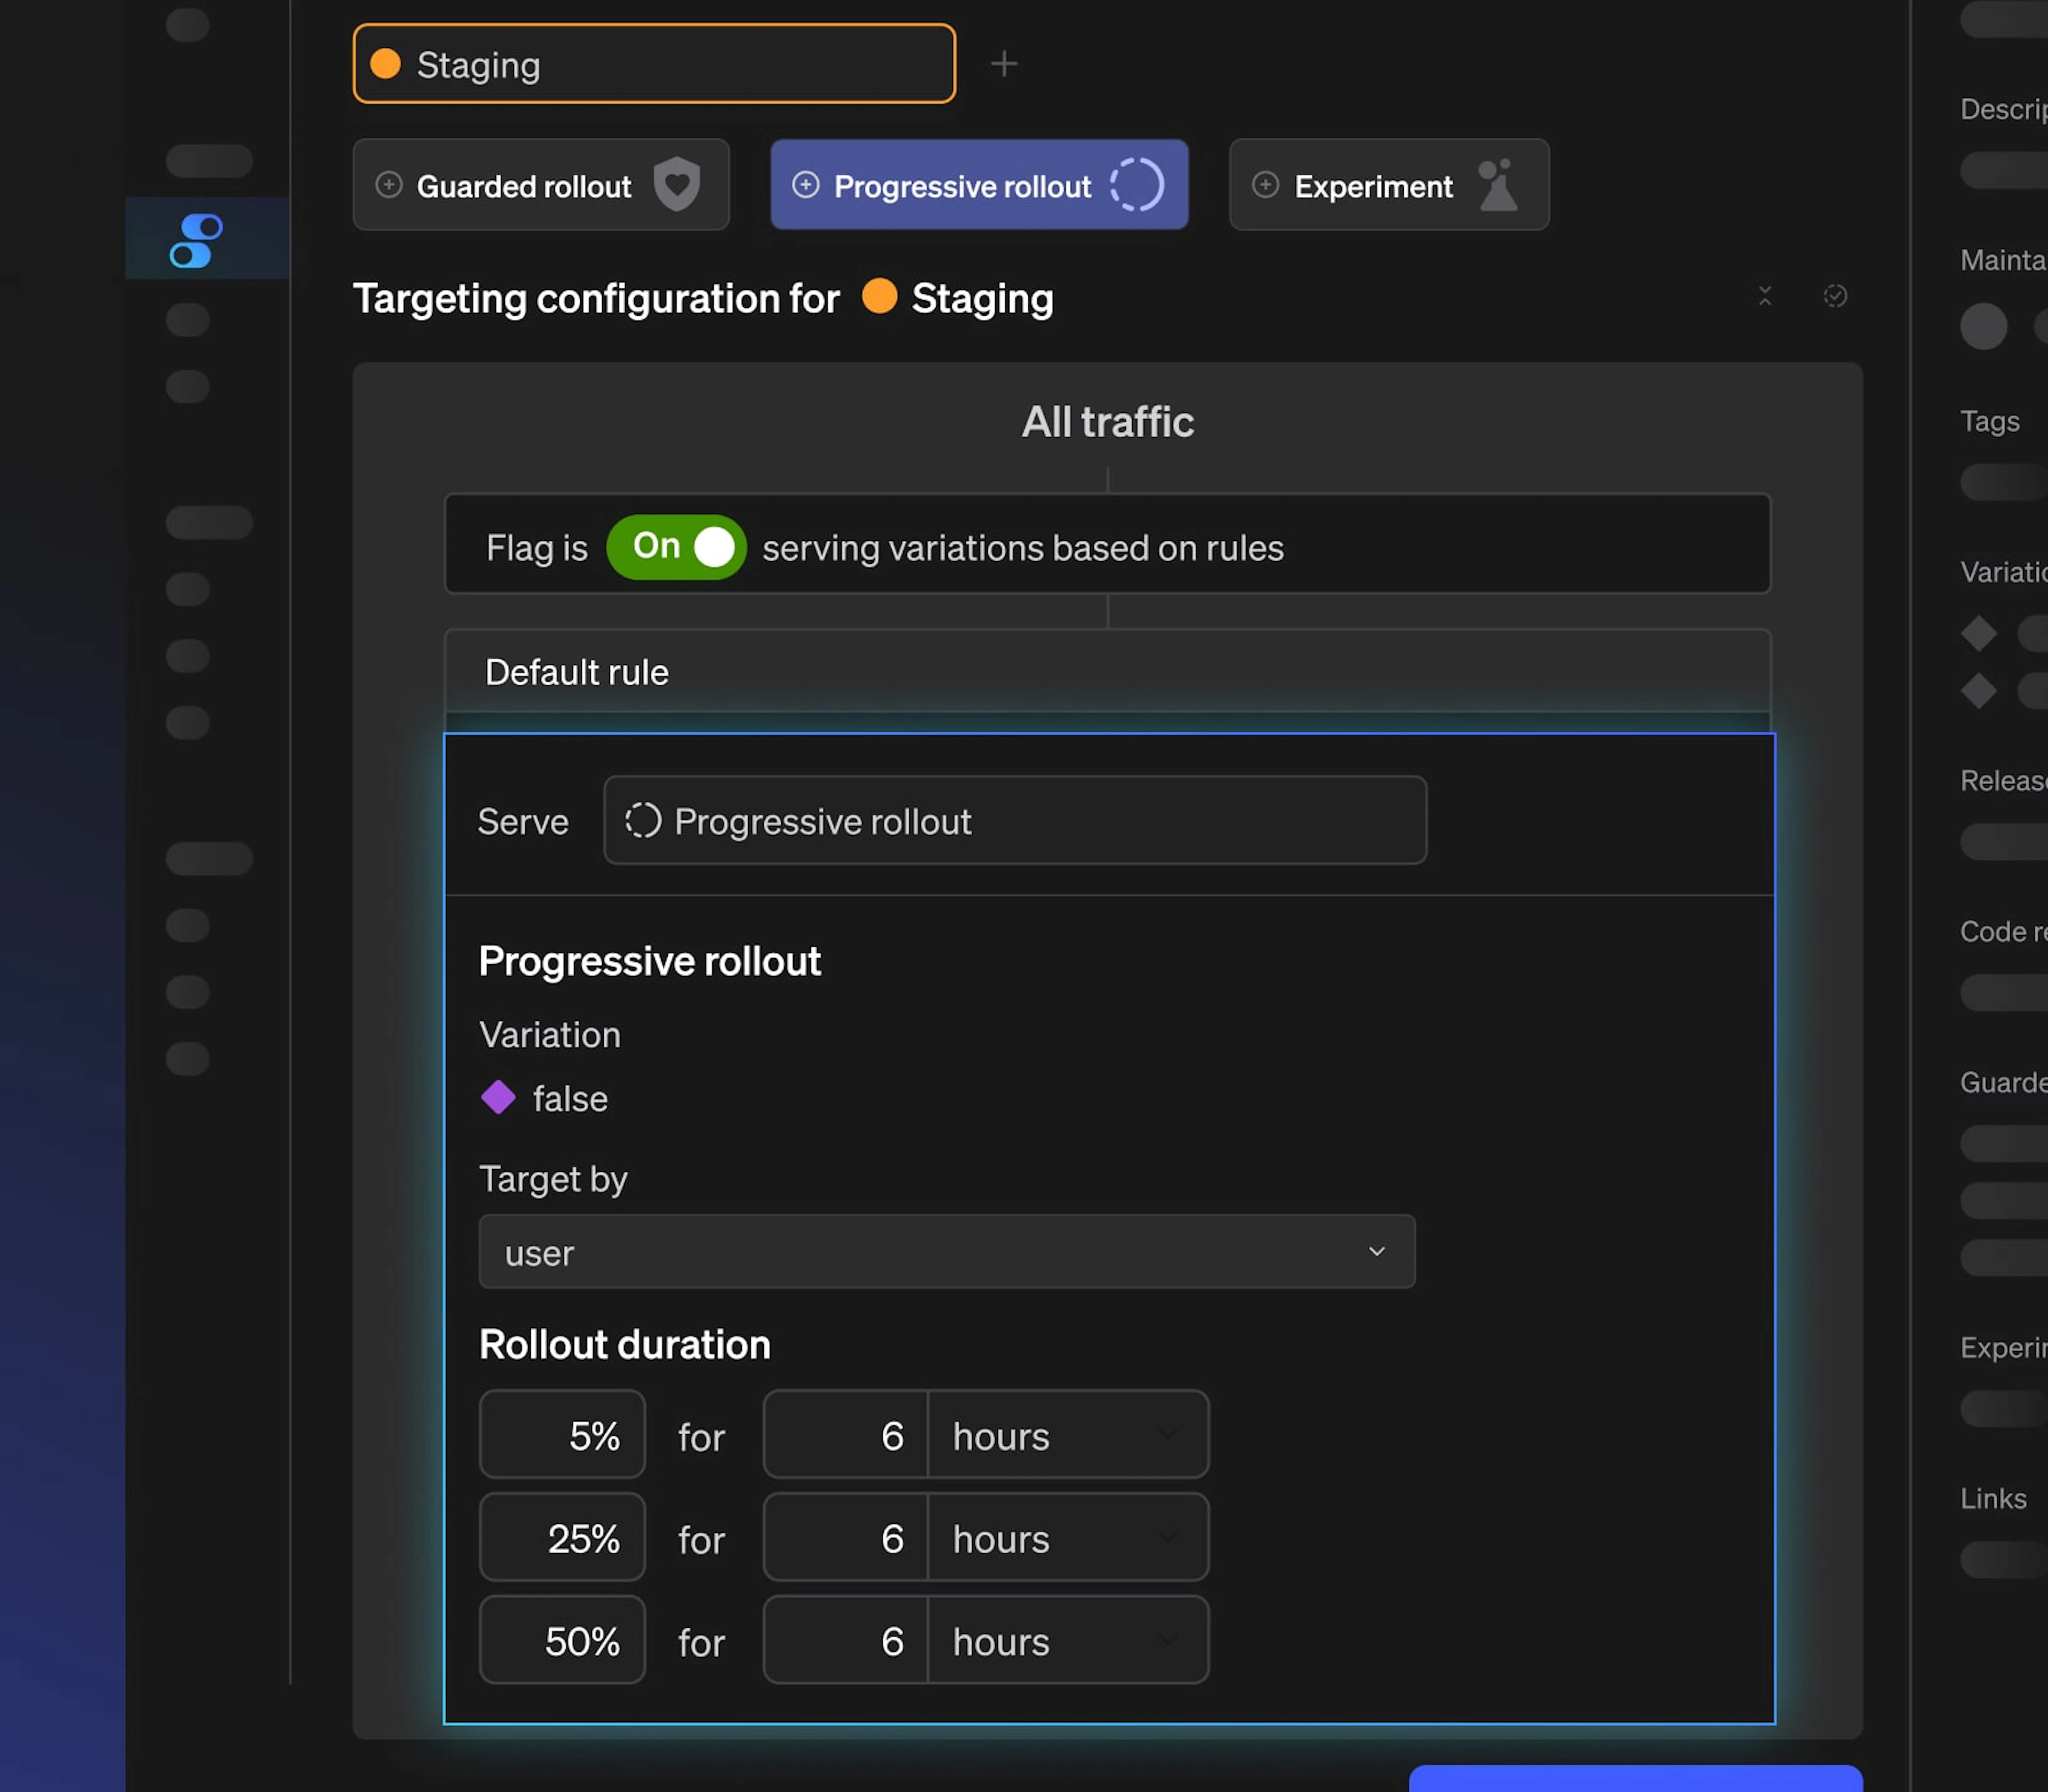The image size is (2048, 1792).
Task: Click the dashed checkmark circle icon
Action: (1834, 296)
